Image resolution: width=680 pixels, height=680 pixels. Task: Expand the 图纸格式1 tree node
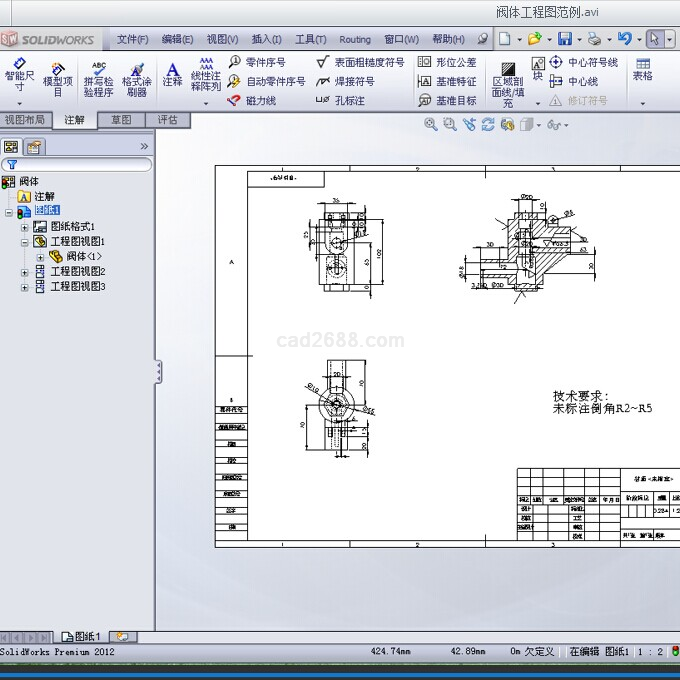pos(25,227)
